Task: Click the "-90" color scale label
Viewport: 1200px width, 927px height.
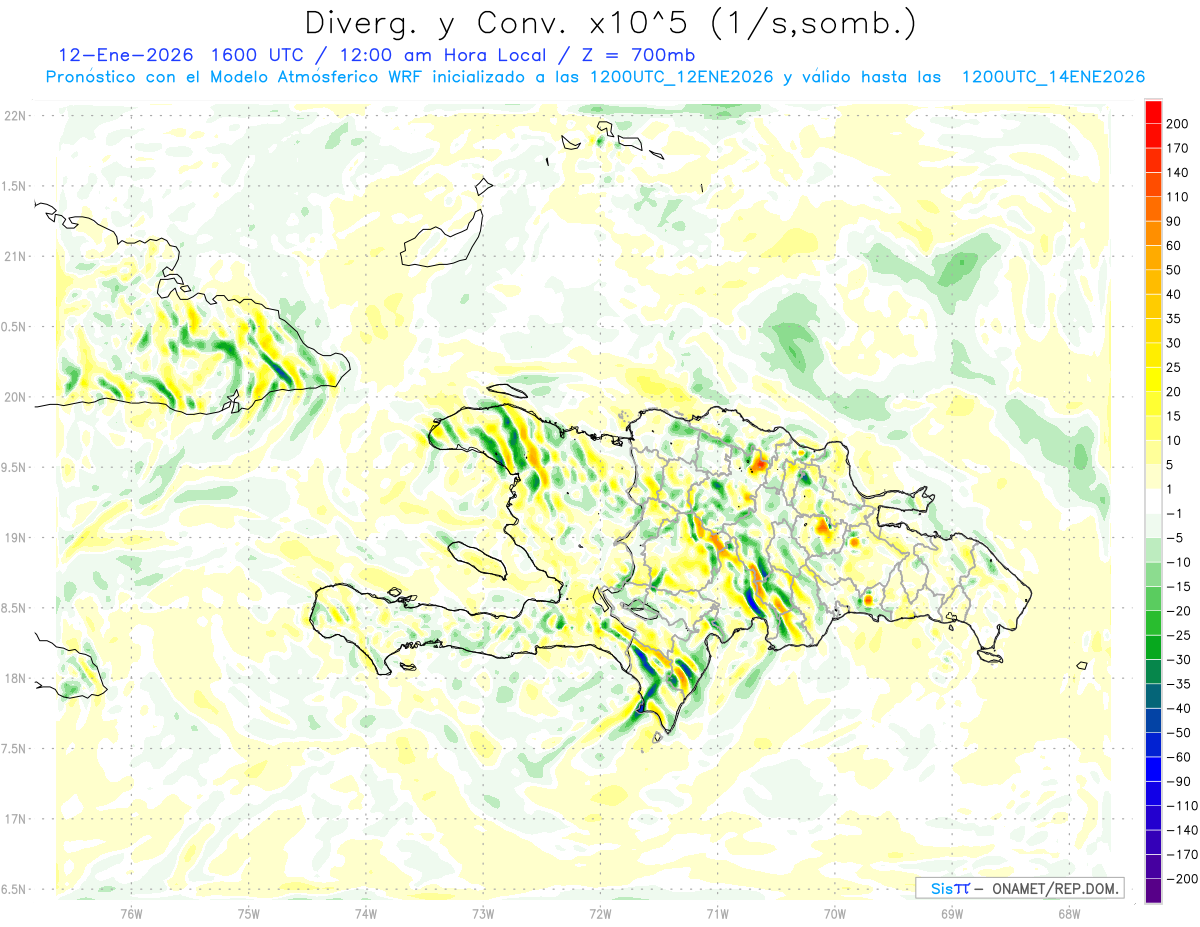Action: pyautogui.click(x=1177, y=781)
